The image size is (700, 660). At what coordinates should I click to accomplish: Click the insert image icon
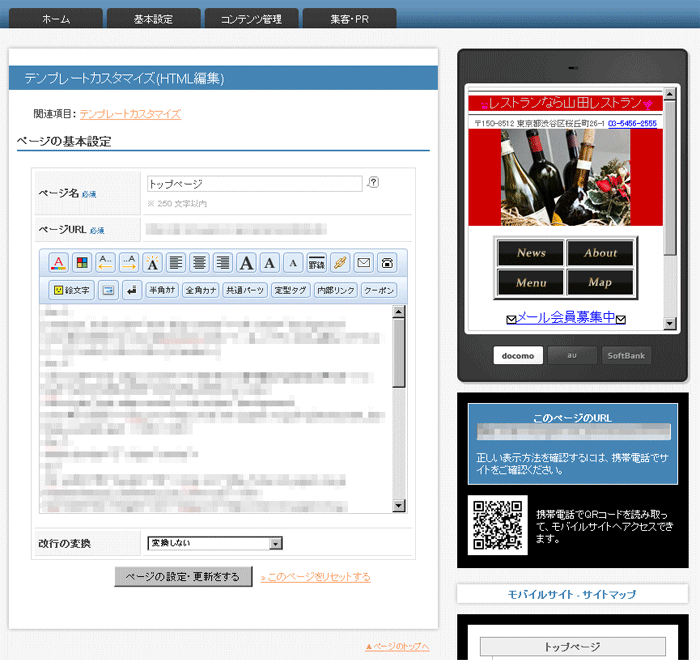(108, 290)
